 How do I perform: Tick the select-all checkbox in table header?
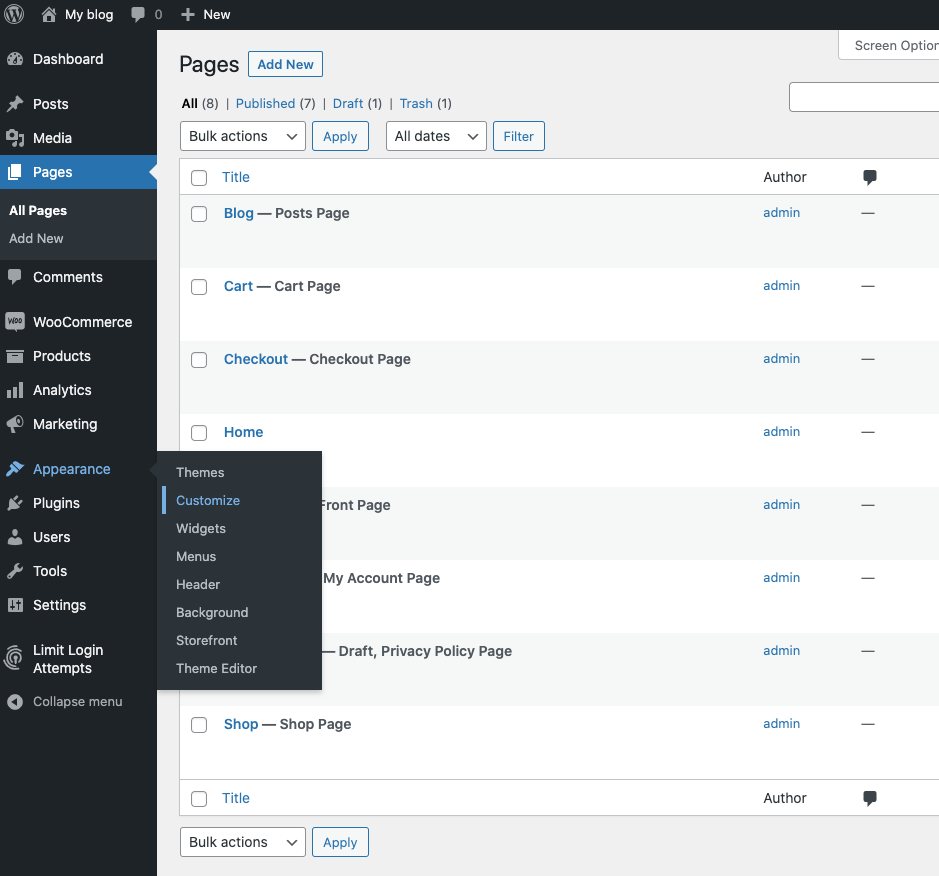[x=199, y=178]
